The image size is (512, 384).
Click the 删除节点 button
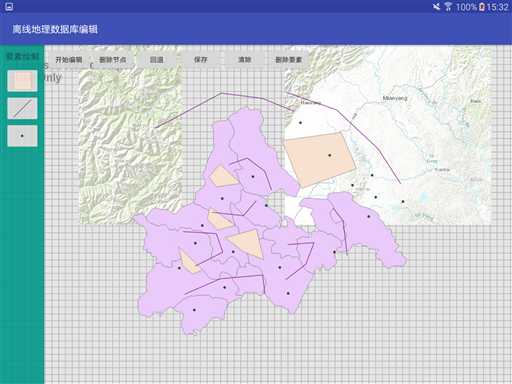[x=113, y=60]
